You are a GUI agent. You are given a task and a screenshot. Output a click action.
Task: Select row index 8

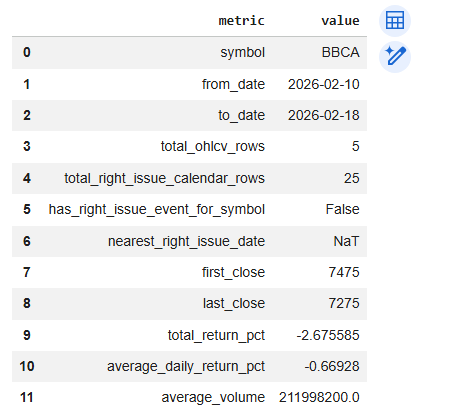(x=27, y=303)
